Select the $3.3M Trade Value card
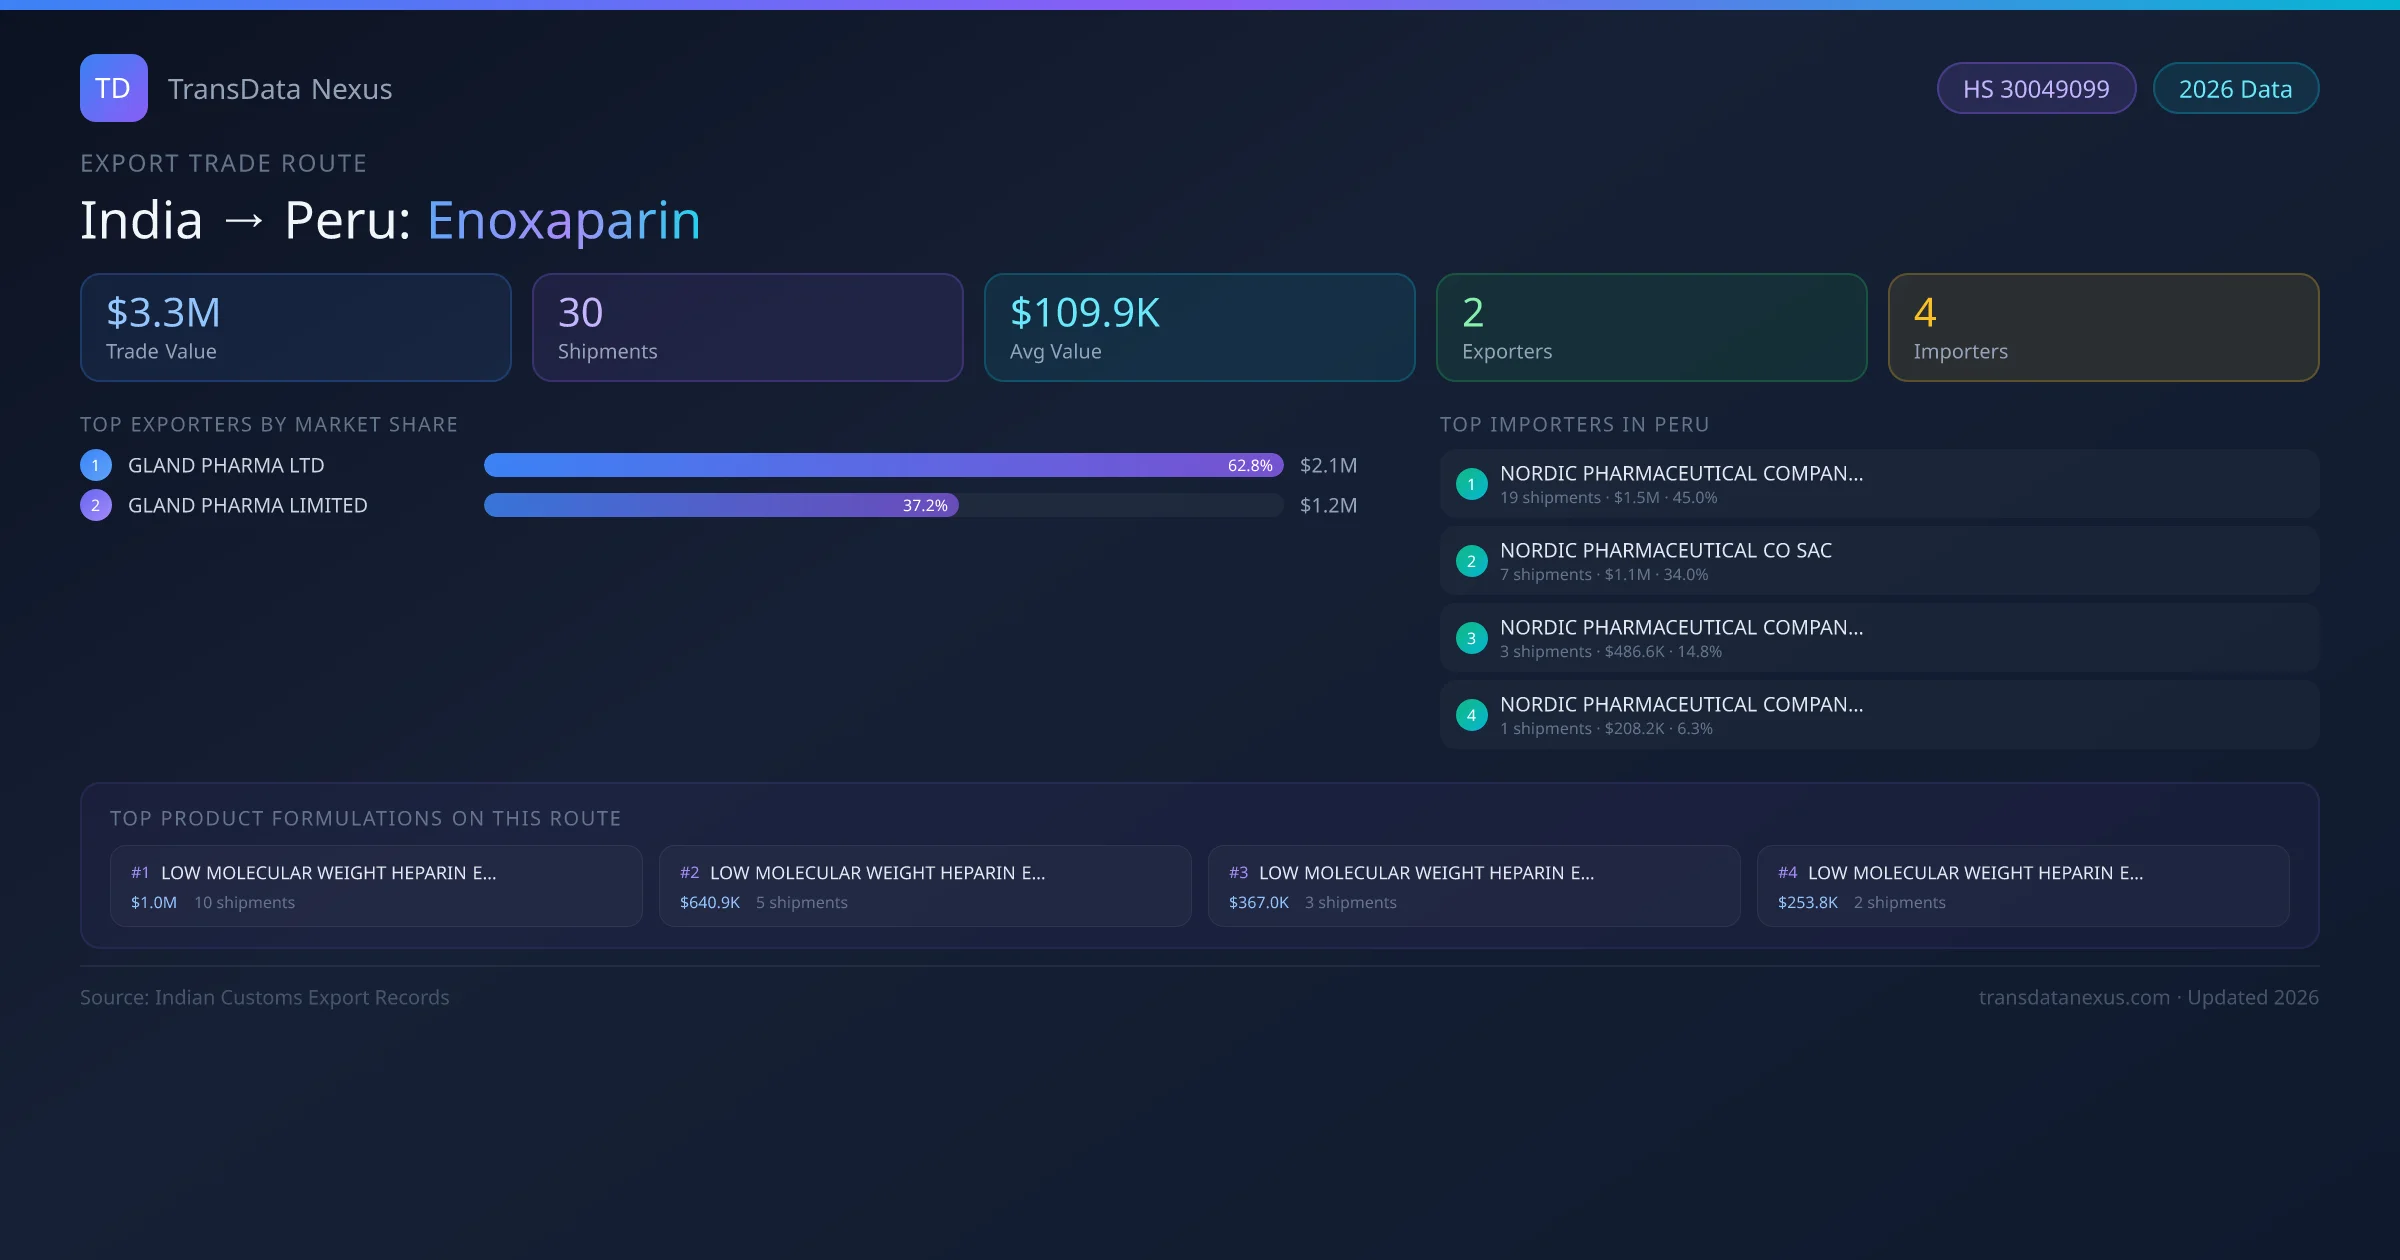This screenshot has width=2400, height=1260. [x=295, y=328]
